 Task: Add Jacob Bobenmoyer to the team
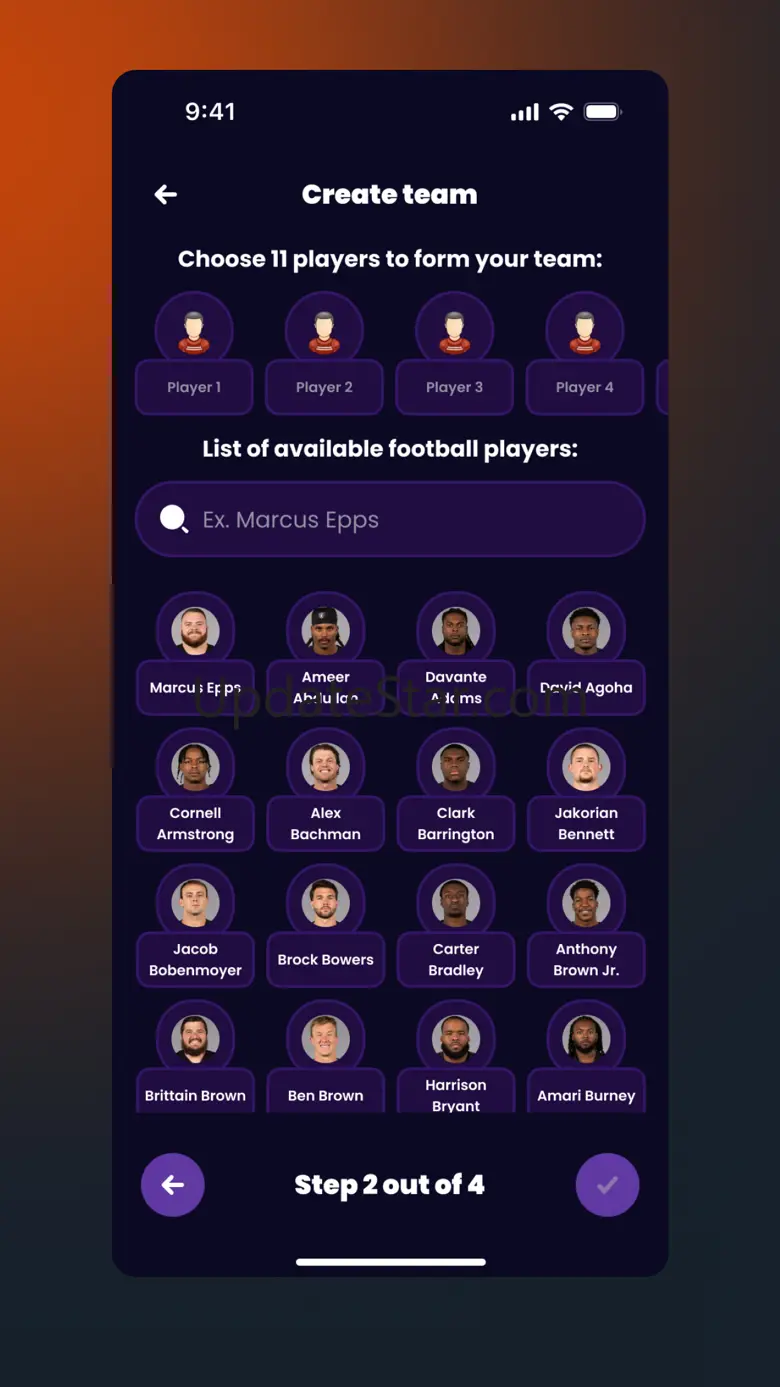(x=195, y=959)
